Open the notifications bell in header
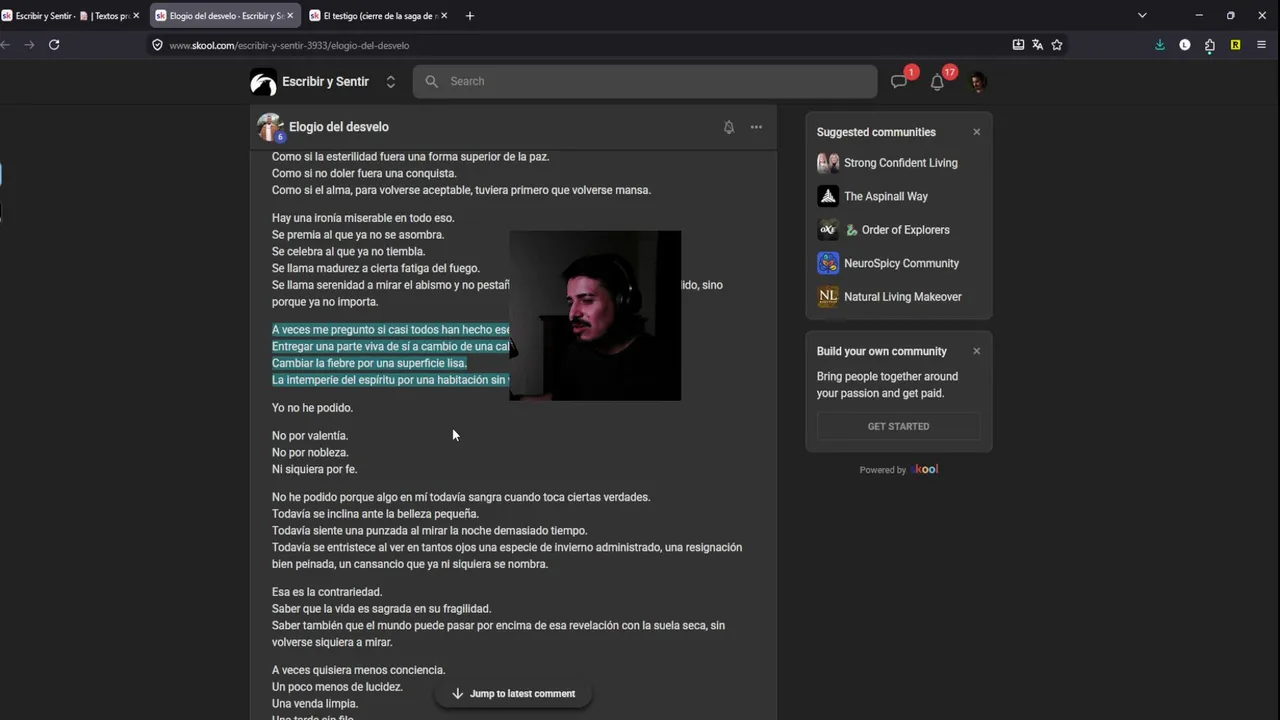The width and height of the screenshot is (1280, 720). pos(937,82)
